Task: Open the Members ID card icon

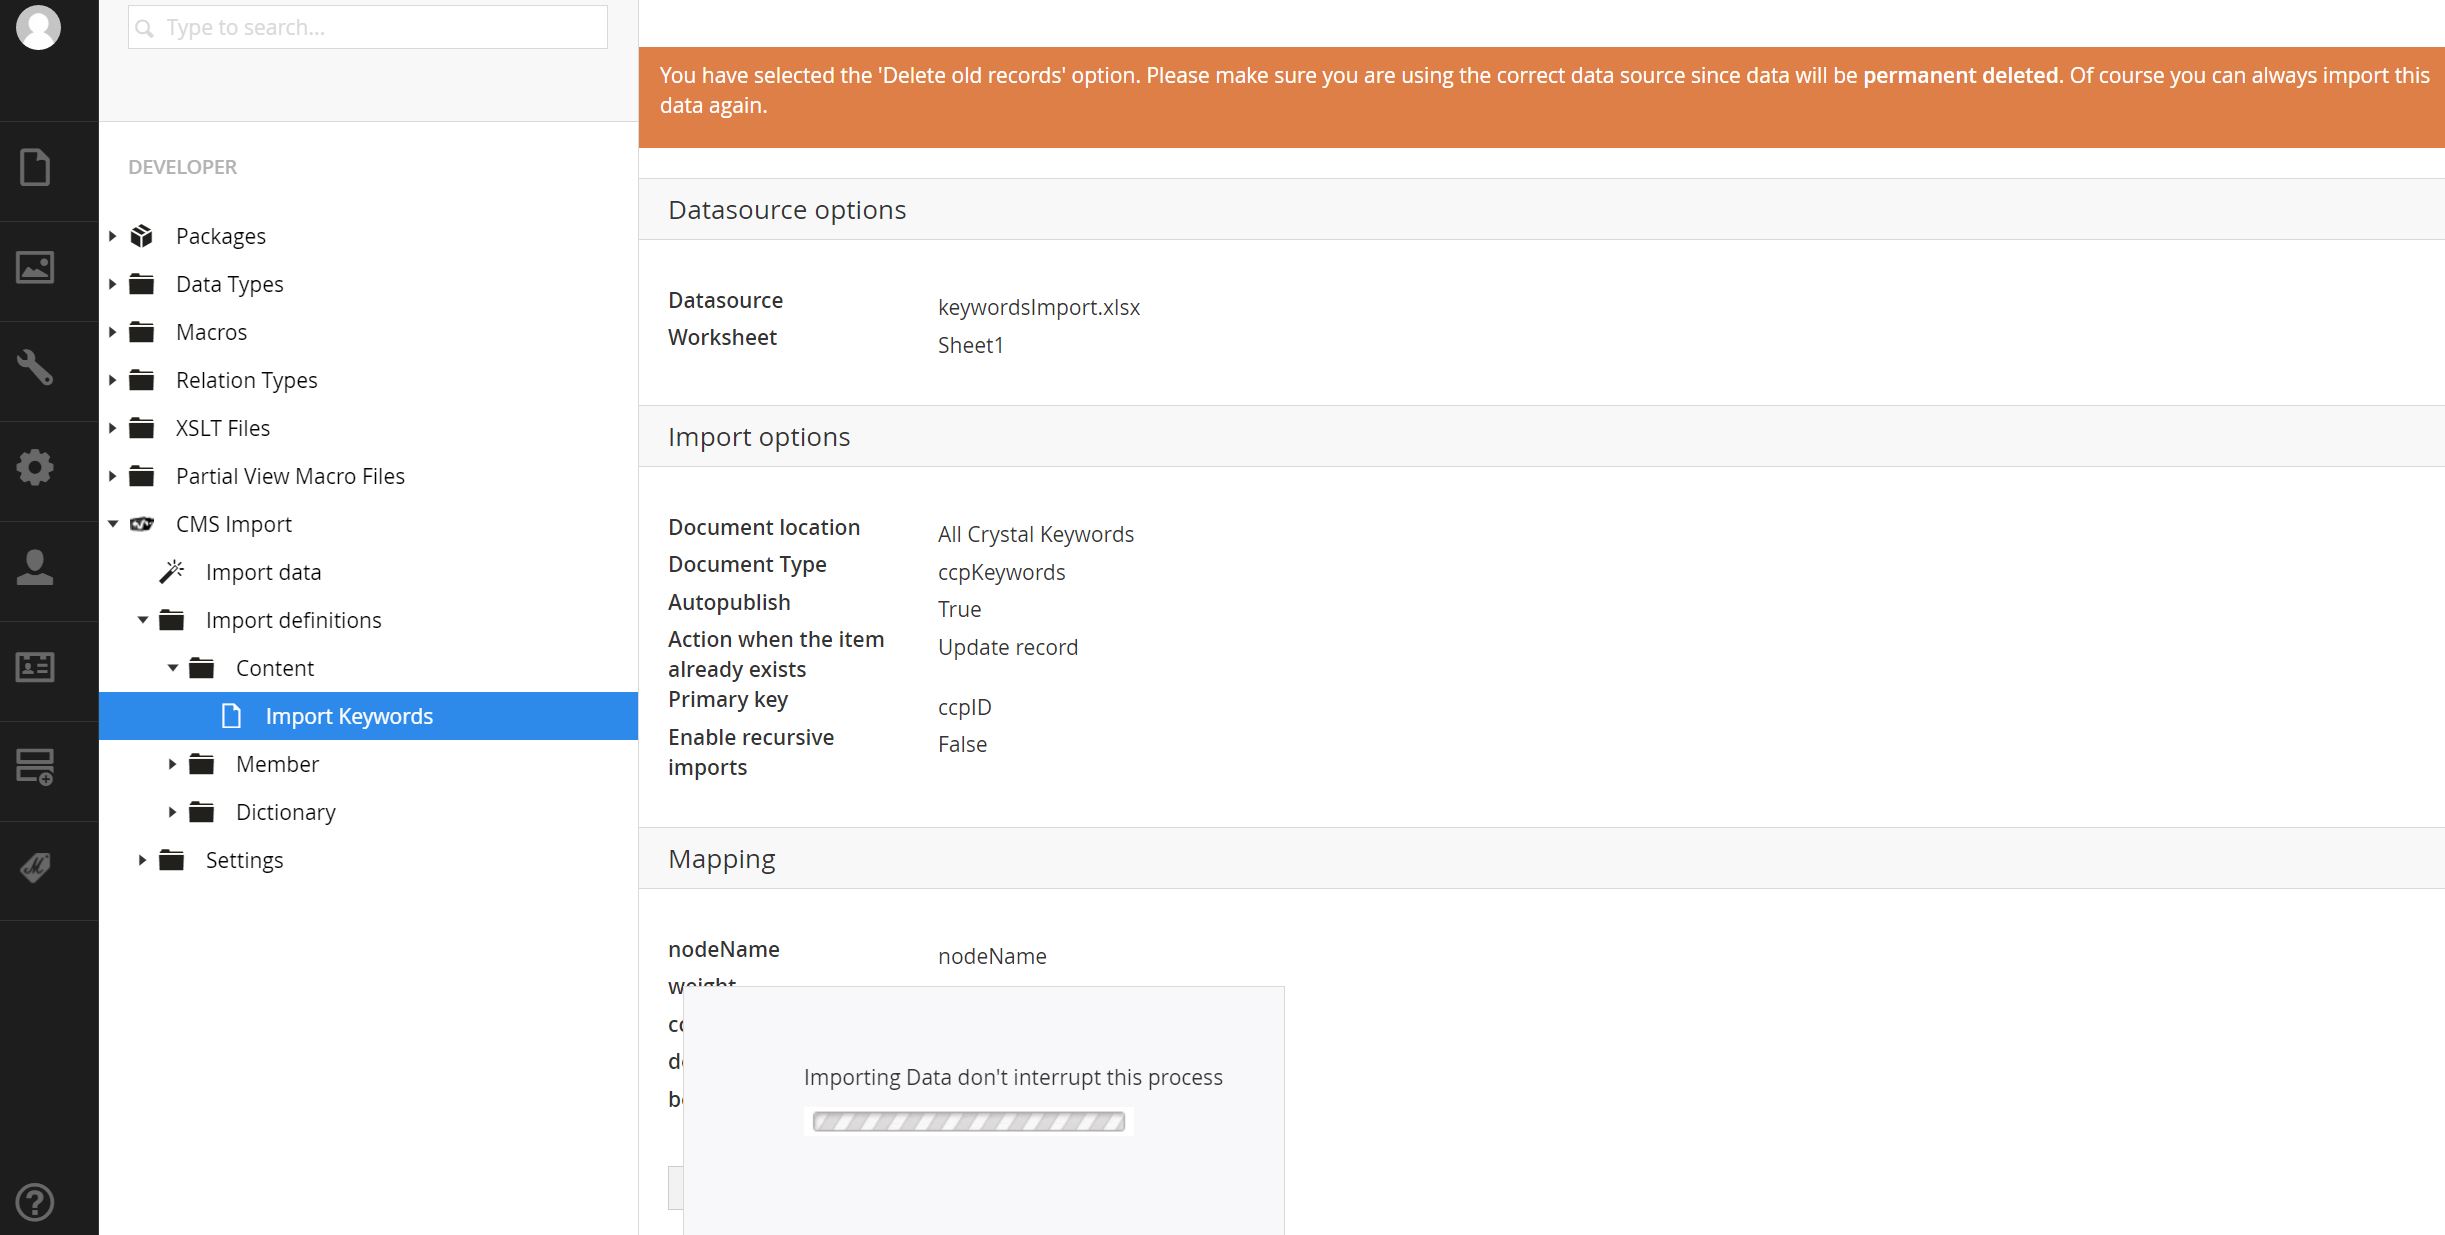Action: click(x=35, y=667)
